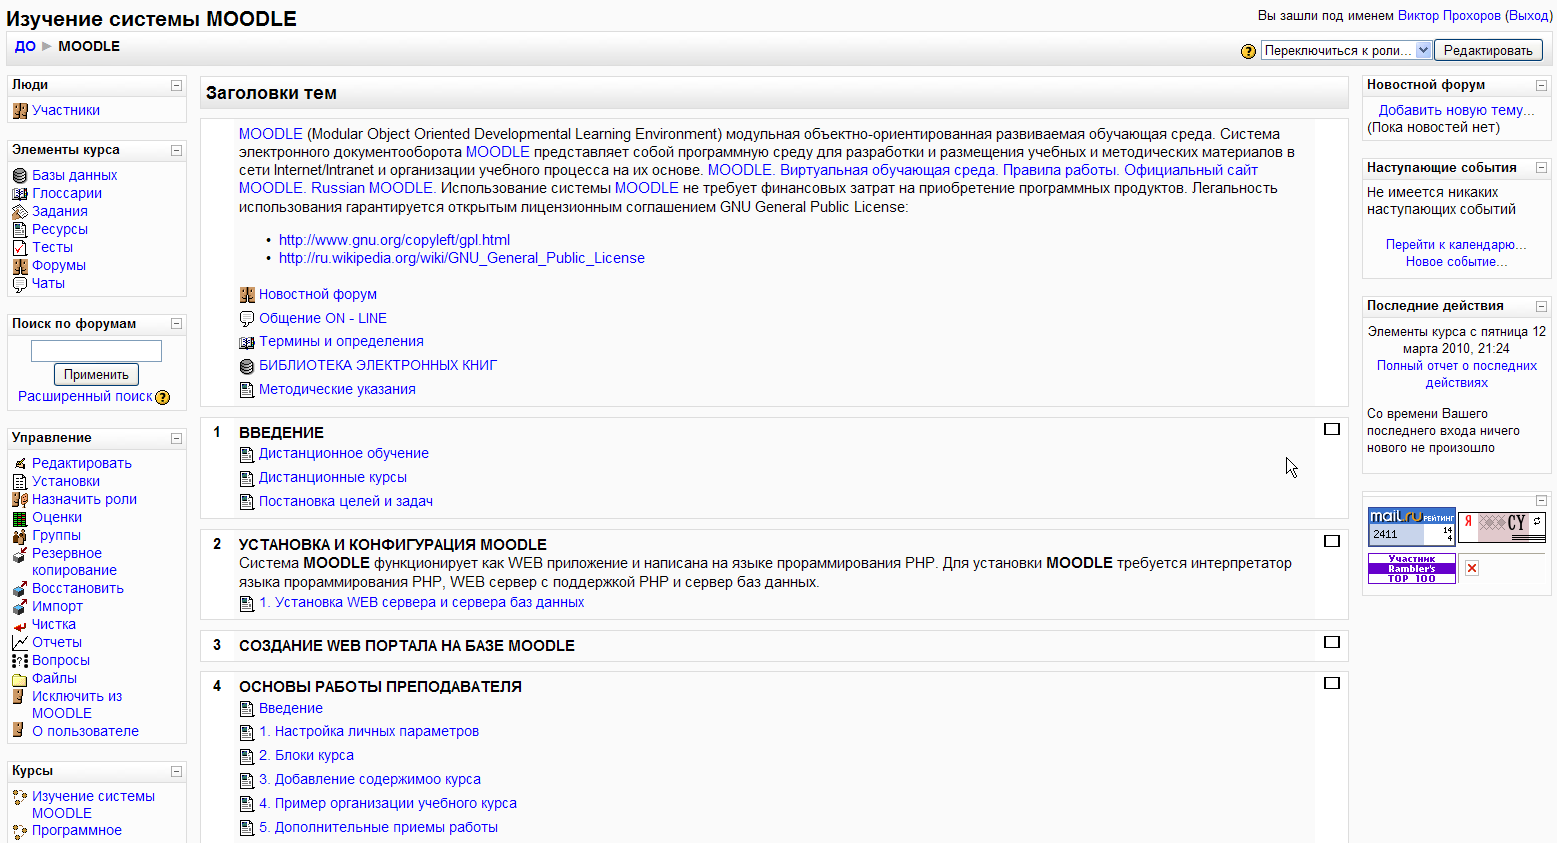Show only topic 3 СОЗДАНИЕ WEB ПОРТАЛА
1557x843 pixels.
pyautogui.click(x=1332, y=642)
